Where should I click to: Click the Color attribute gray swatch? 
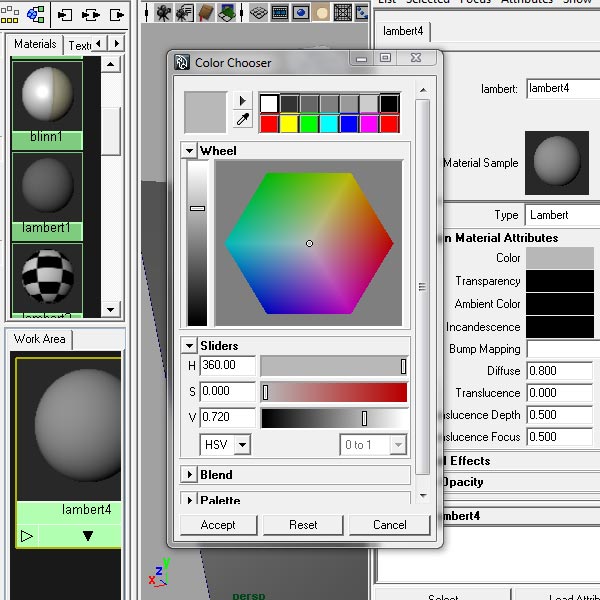560,258
